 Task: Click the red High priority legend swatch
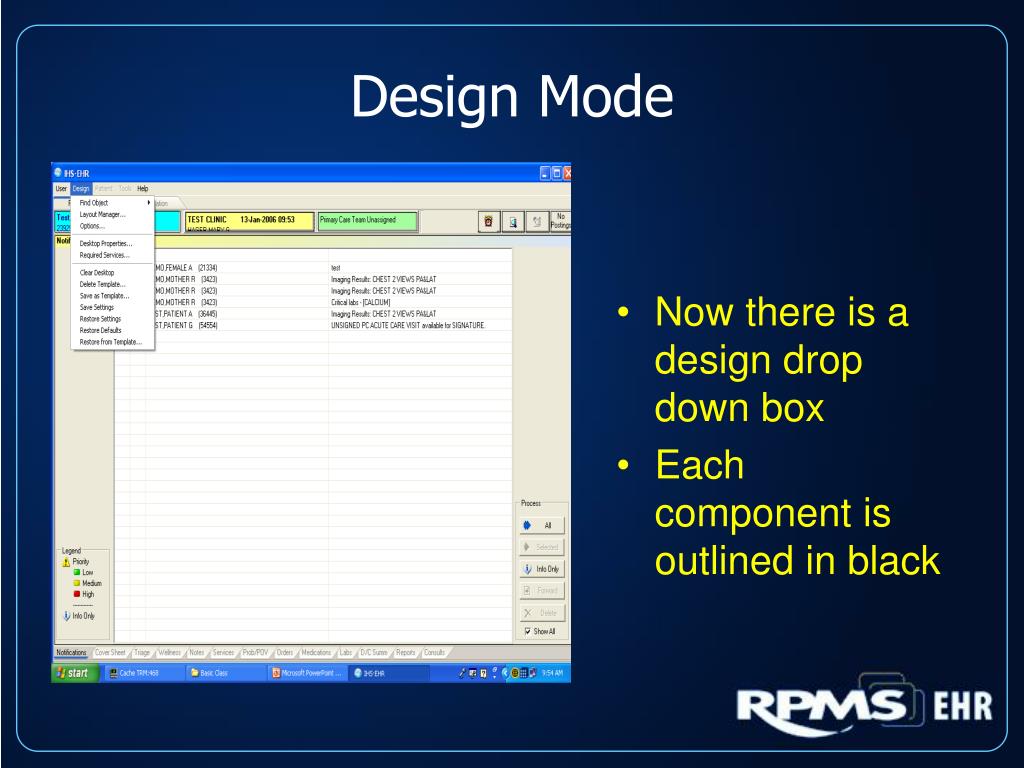click(77, 594)
